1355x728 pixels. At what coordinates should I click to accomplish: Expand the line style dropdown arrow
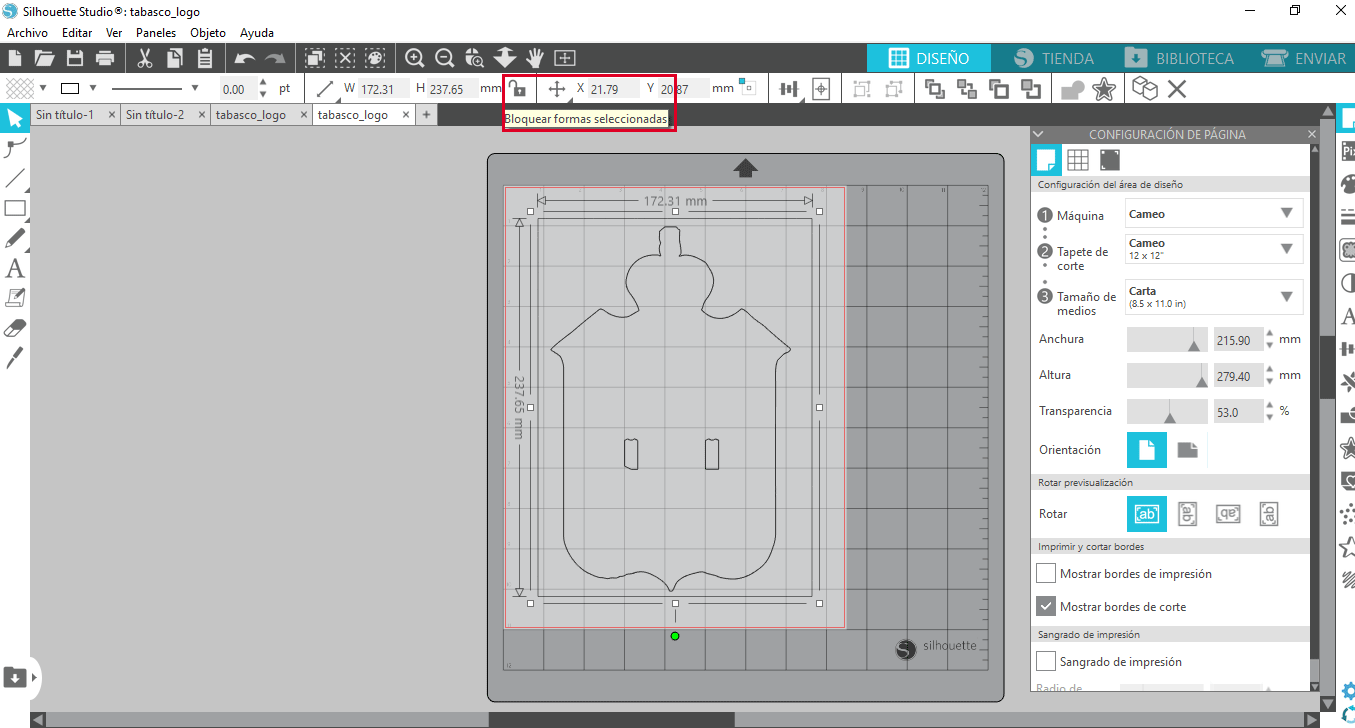(x=195, y=88)
